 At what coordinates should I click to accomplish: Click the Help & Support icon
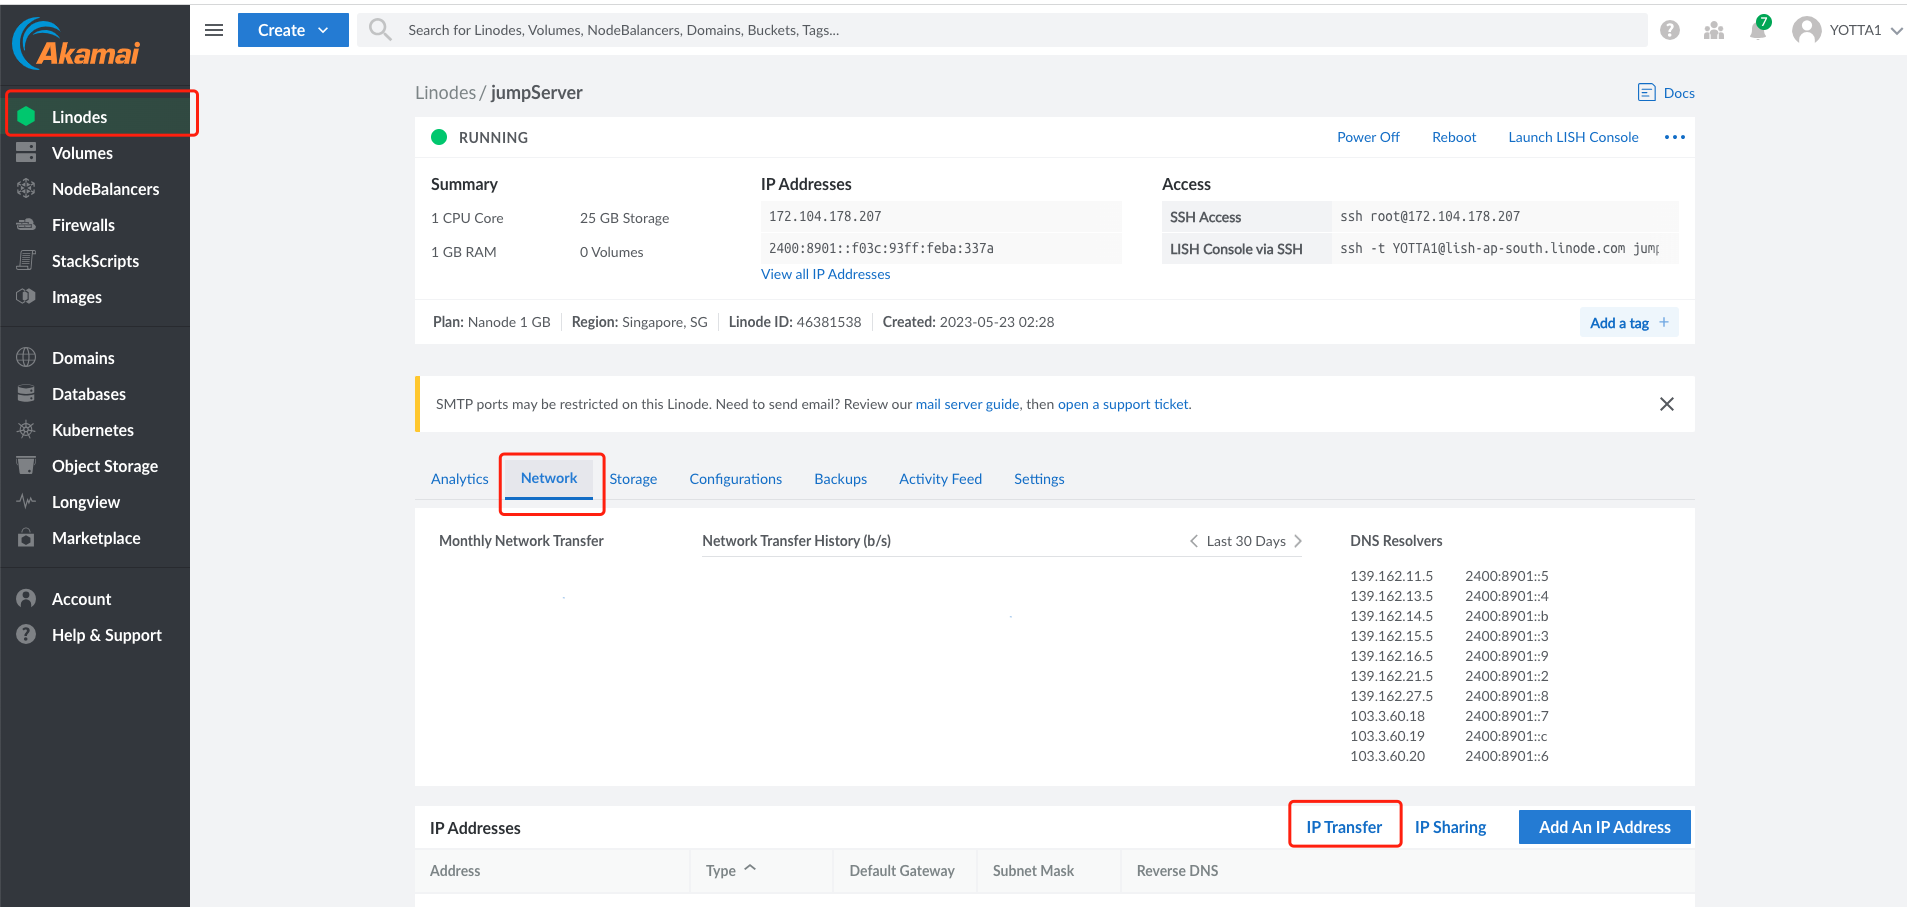pyautogui.click(x=26, y=634)
